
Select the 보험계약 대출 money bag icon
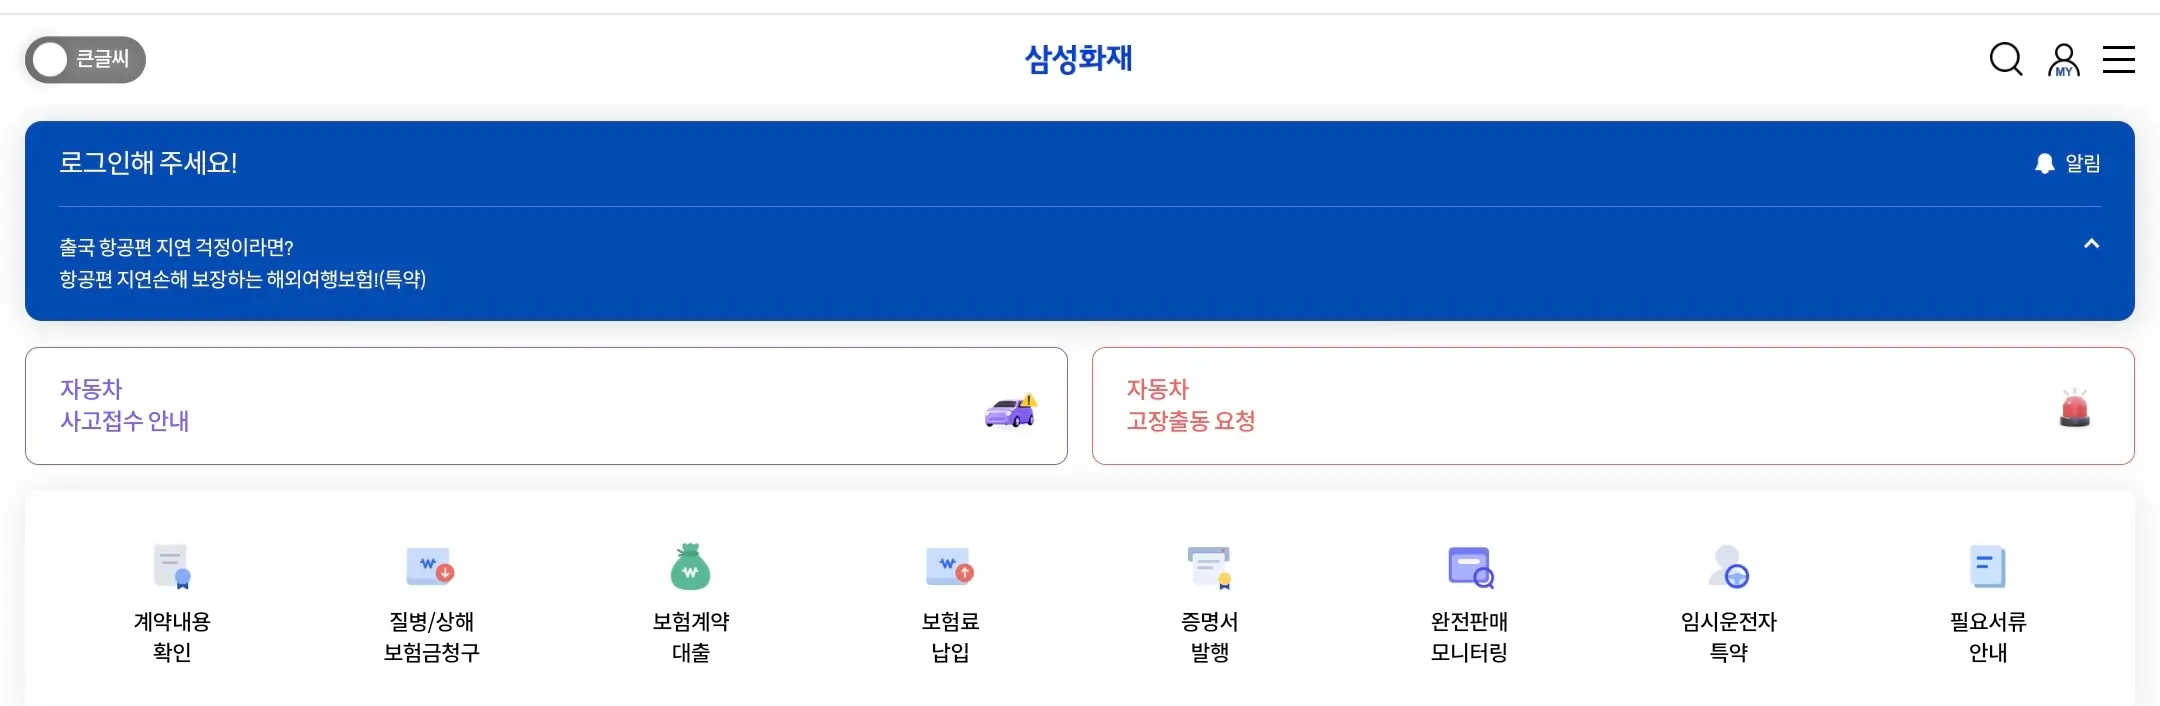(x=690, y=567)
